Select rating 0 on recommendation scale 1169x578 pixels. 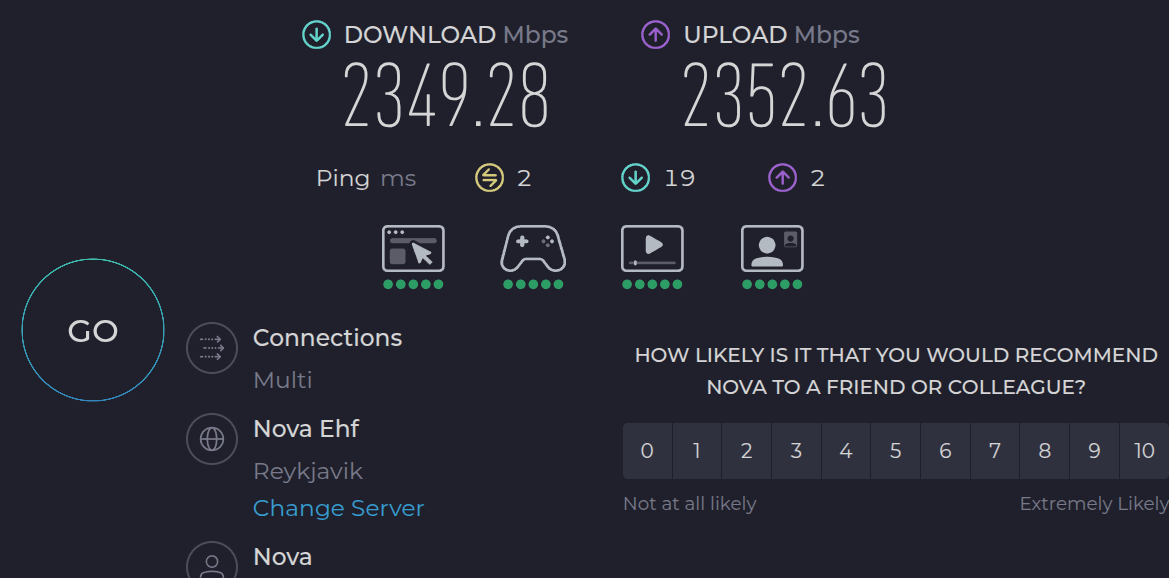[x=647, y=451]
